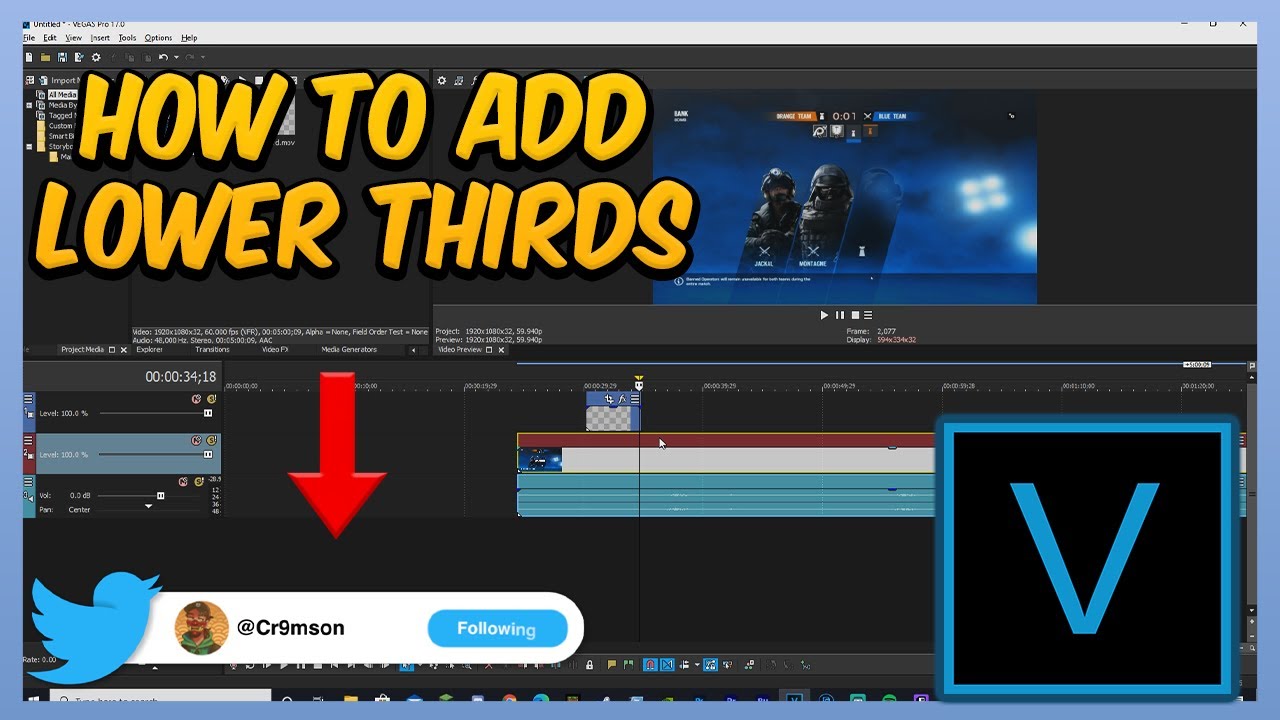The height and width of the screenshot is (720, 1280).
Task: Toggle auto ripple in bottom toolbar
Action: (x=684, y=665)
